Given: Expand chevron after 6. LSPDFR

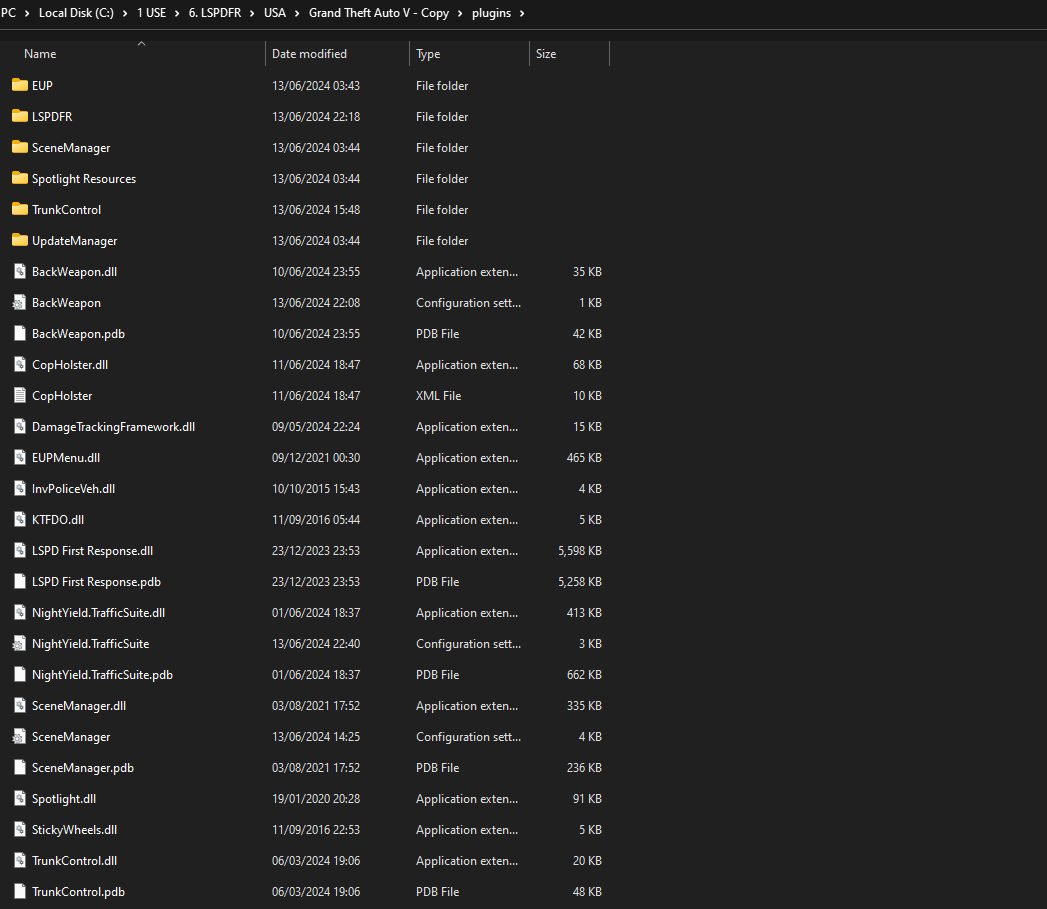Looking at the screenshot, I should (252, 13).
